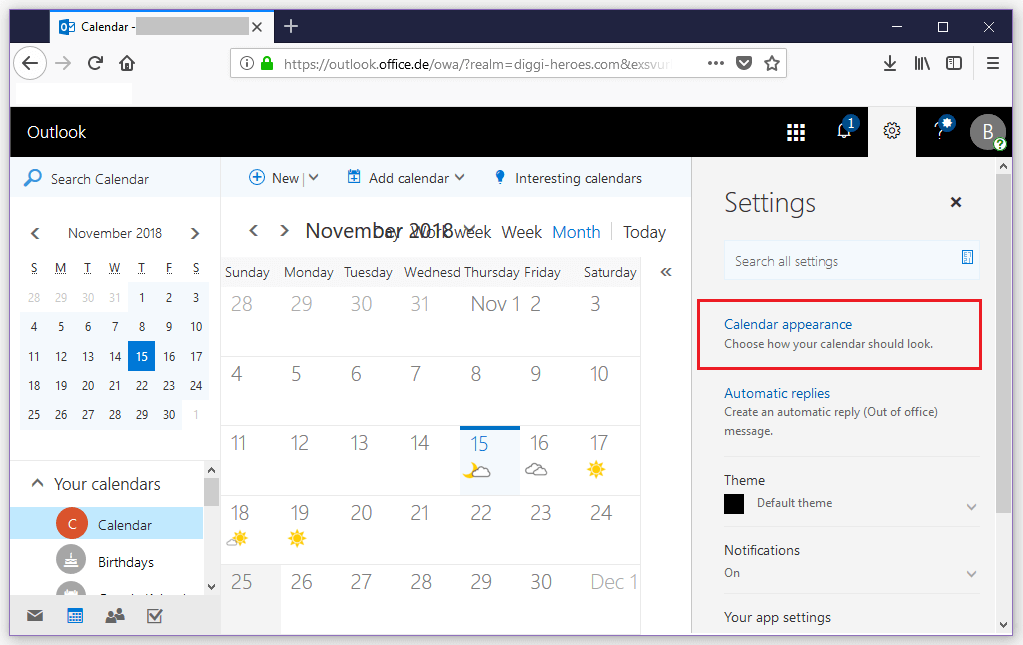Select November 15 in the mini calendar
This screenshot has width=1023, height=645.
tap(142, 356)
